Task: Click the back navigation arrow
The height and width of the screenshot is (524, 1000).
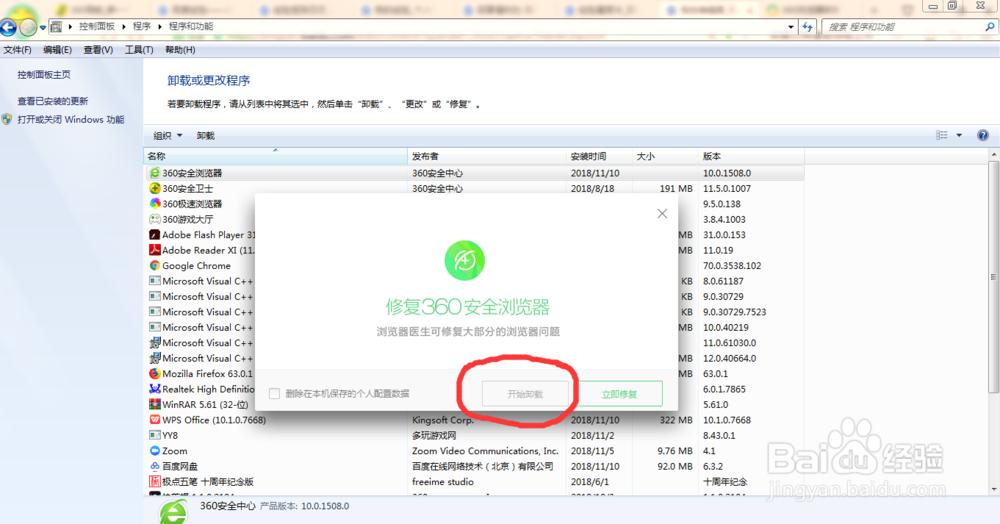Action: (8, 27)
